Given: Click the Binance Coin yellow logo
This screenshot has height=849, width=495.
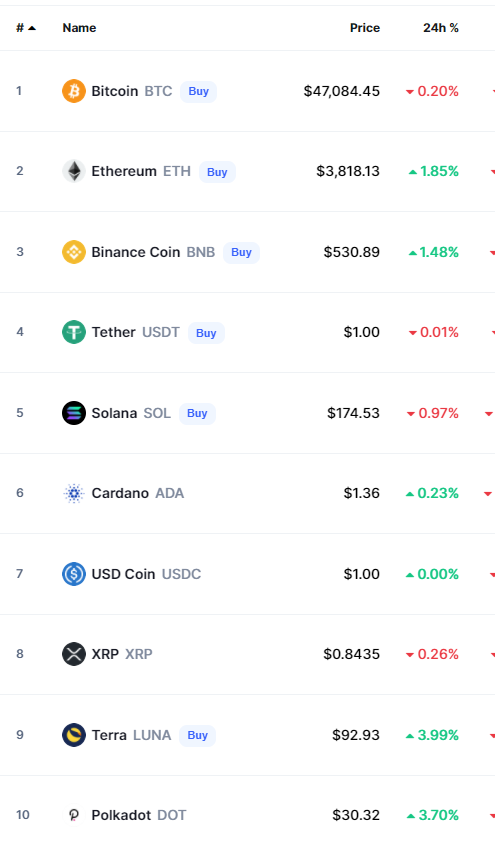Looking at the screenshot, I should pyautogui.click(x=74, y=252).
